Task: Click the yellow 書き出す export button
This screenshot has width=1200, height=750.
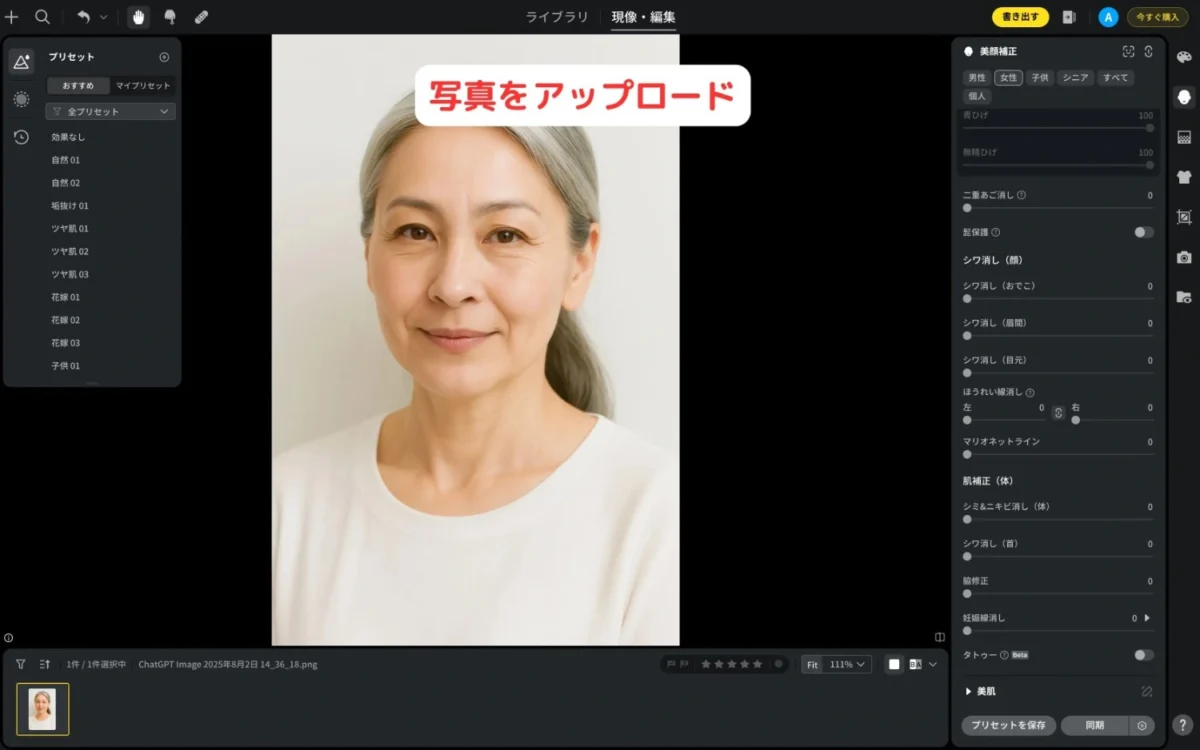Action: pos(1020,17)
